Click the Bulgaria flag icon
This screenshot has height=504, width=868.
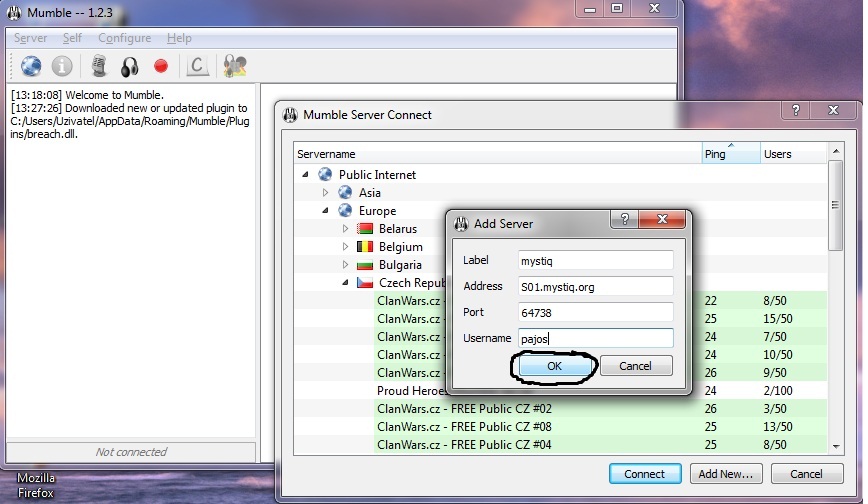pyautogui.click(x=365, y=265)
